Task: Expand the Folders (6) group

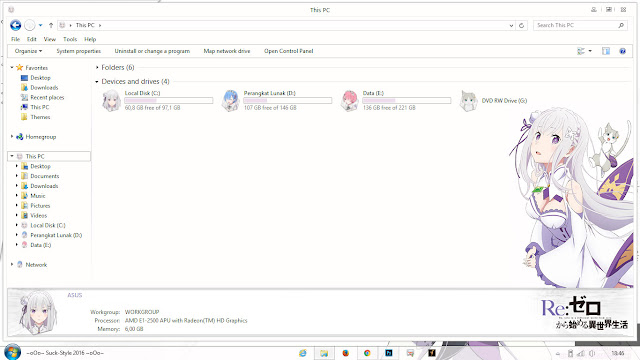Action: pos(97,67)
